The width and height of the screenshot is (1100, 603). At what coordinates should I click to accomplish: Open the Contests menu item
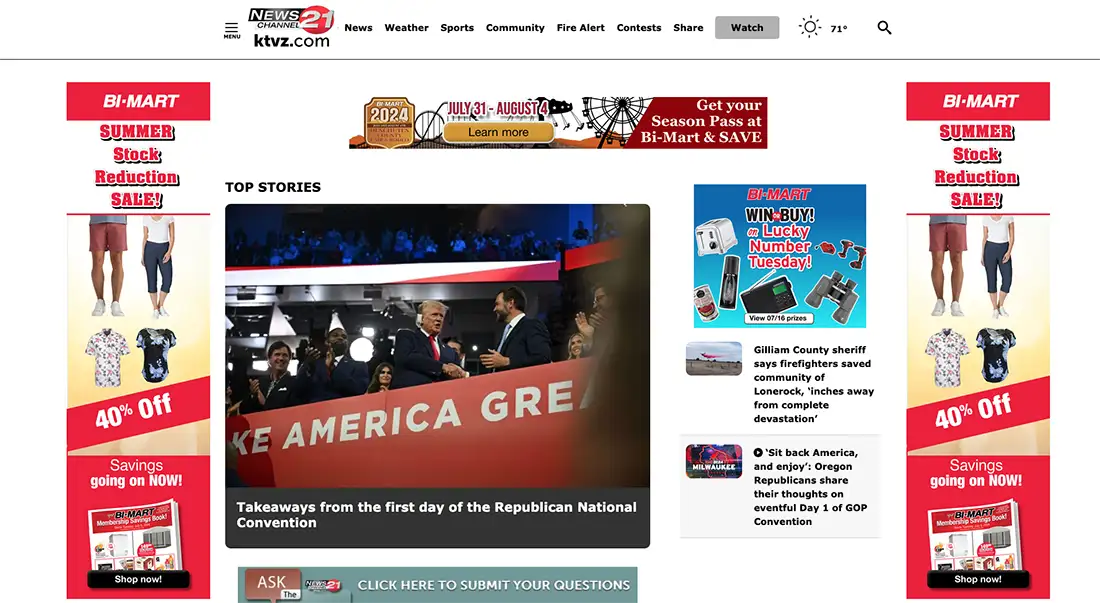click(x=638, y=27)
